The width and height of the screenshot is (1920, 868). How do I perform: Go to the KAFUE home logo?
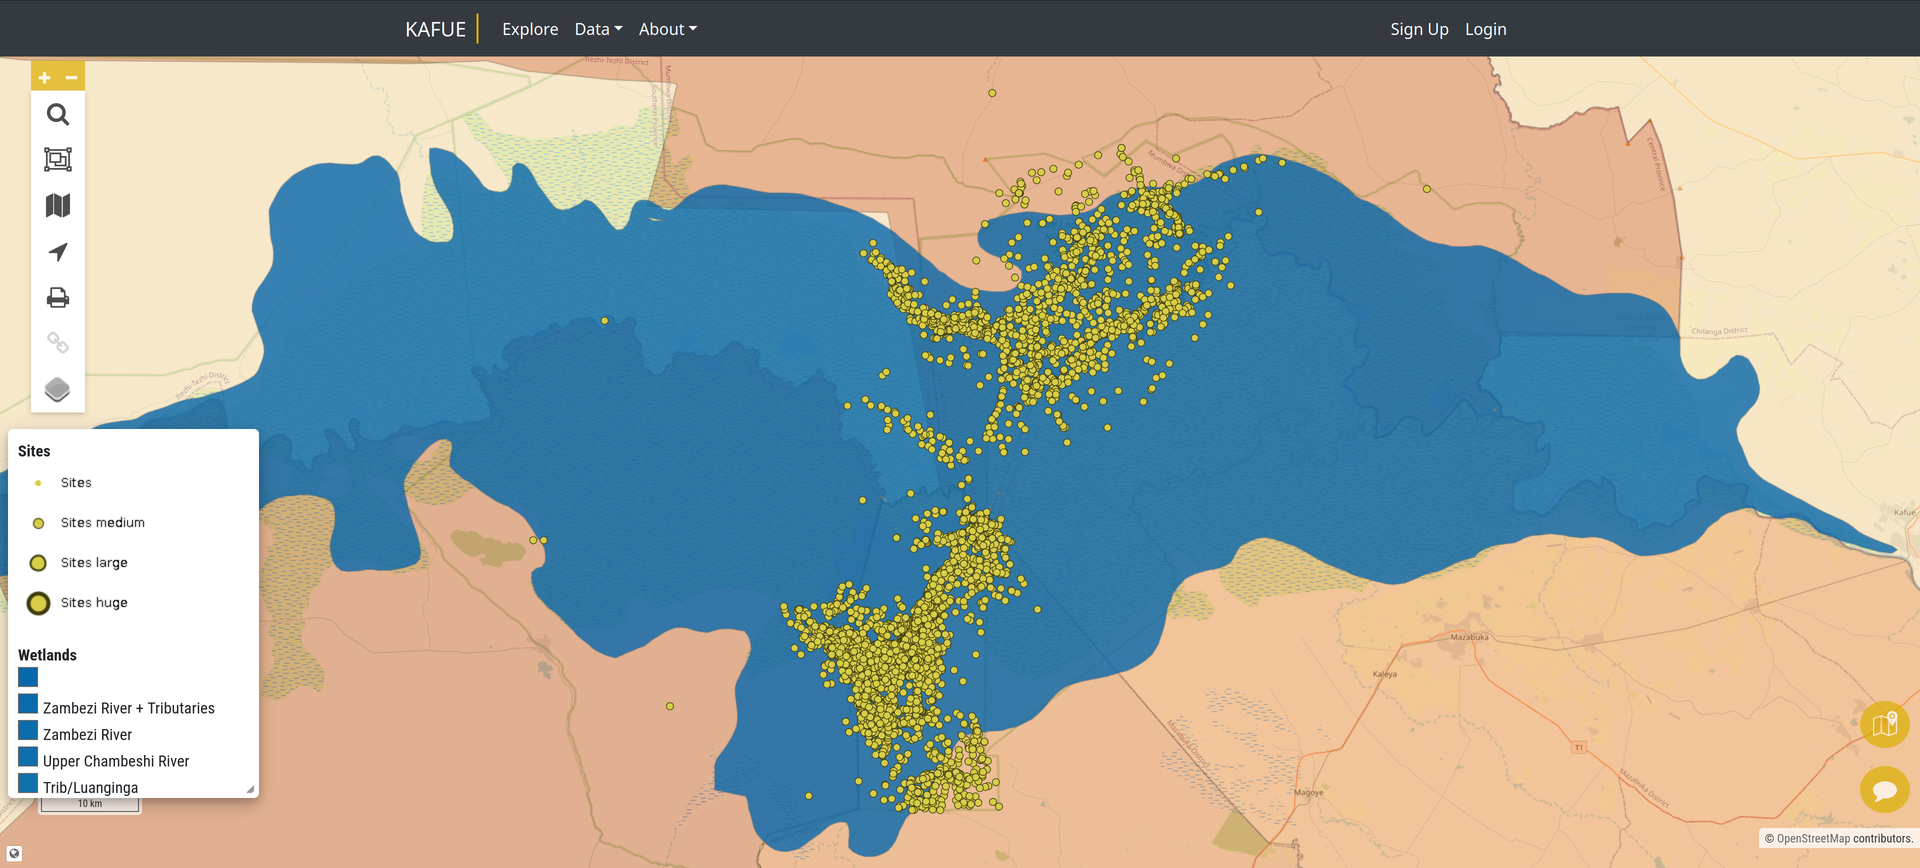point(435,29)
